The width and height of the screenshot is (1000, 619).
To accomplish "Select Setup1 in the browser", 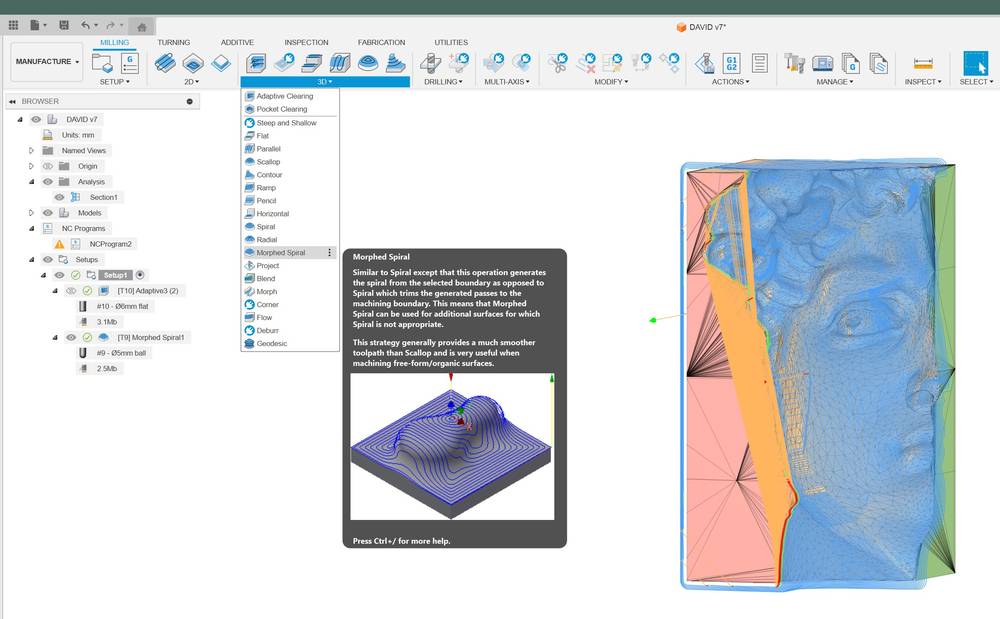I will click(x=115, y=275).
